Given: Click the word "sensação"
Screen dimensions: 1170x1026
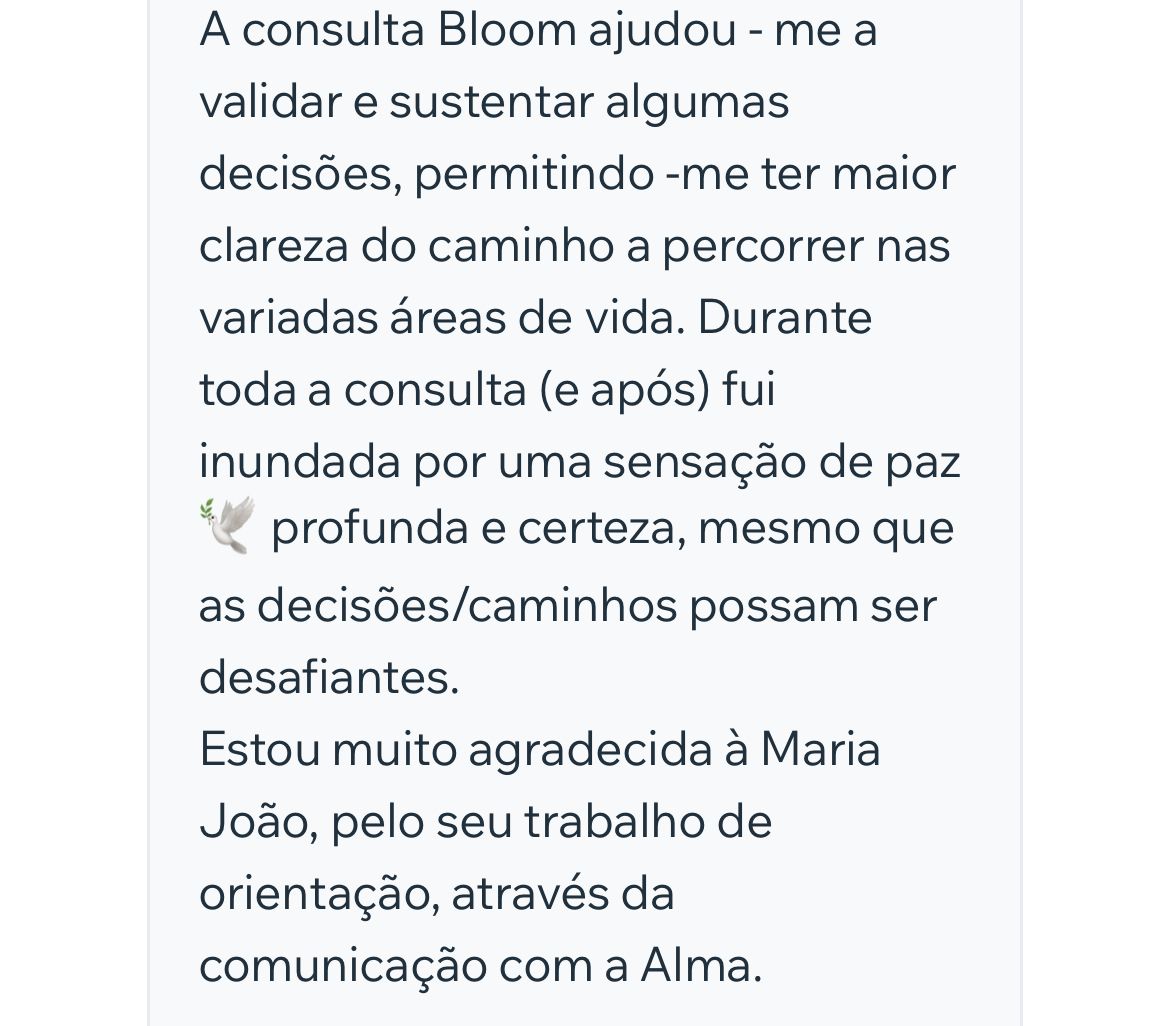Looking at the screenshot, I should pos(704,462).
